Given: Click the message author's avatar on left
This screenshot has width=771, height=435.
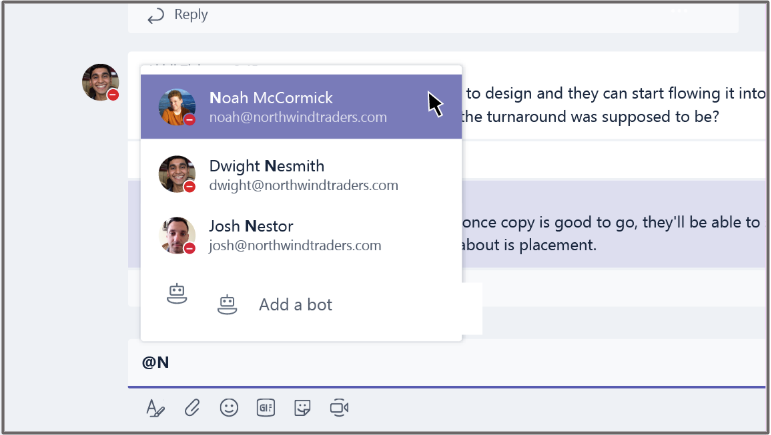Looking at the screenshot, I should pyautogui.click(x=99, y=81).
